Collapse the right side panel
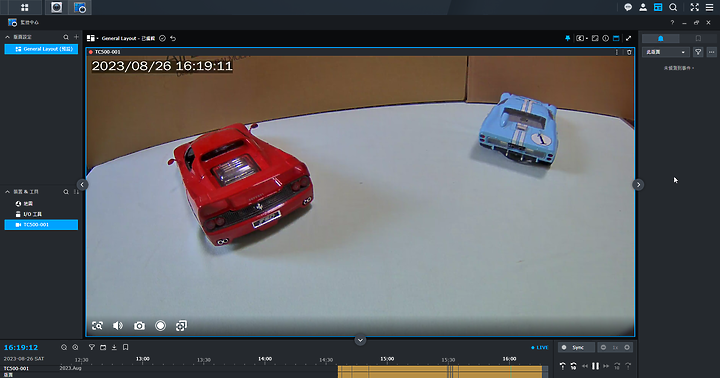 pyautogui.click(x=638, y=185)
